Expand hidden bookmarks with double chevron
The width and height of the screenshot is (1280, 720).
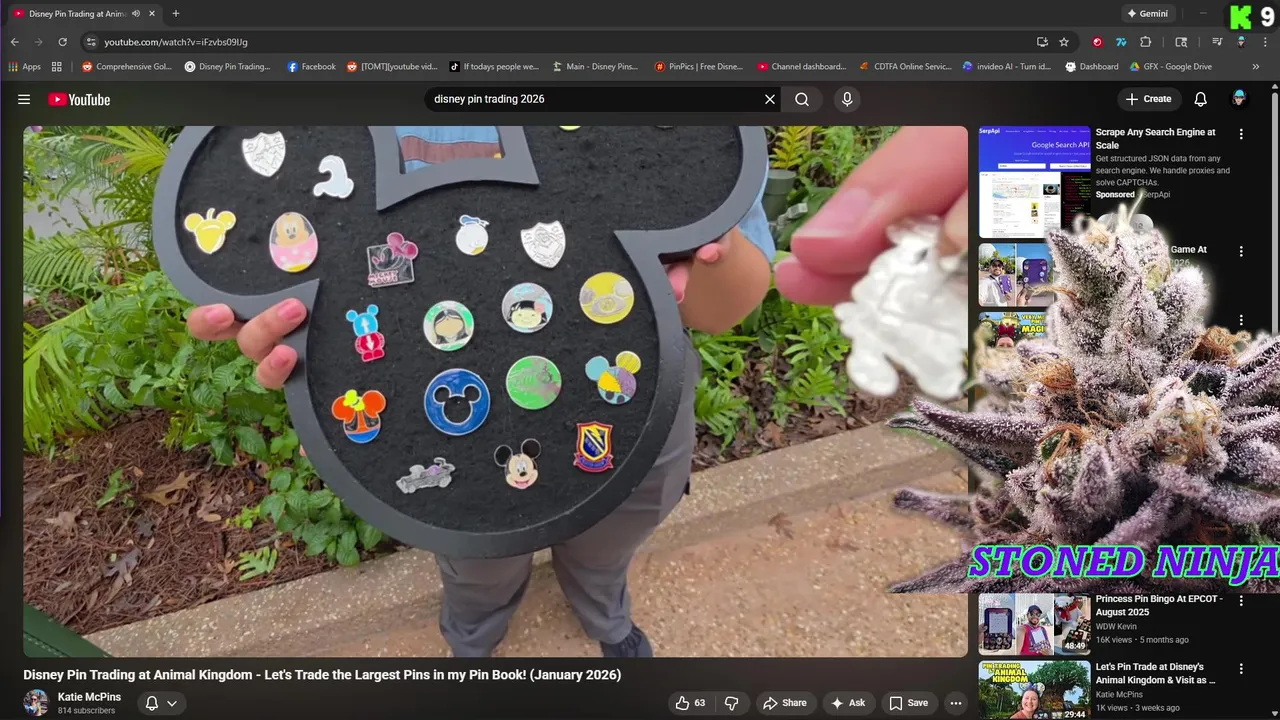[x=1256, y=67]
